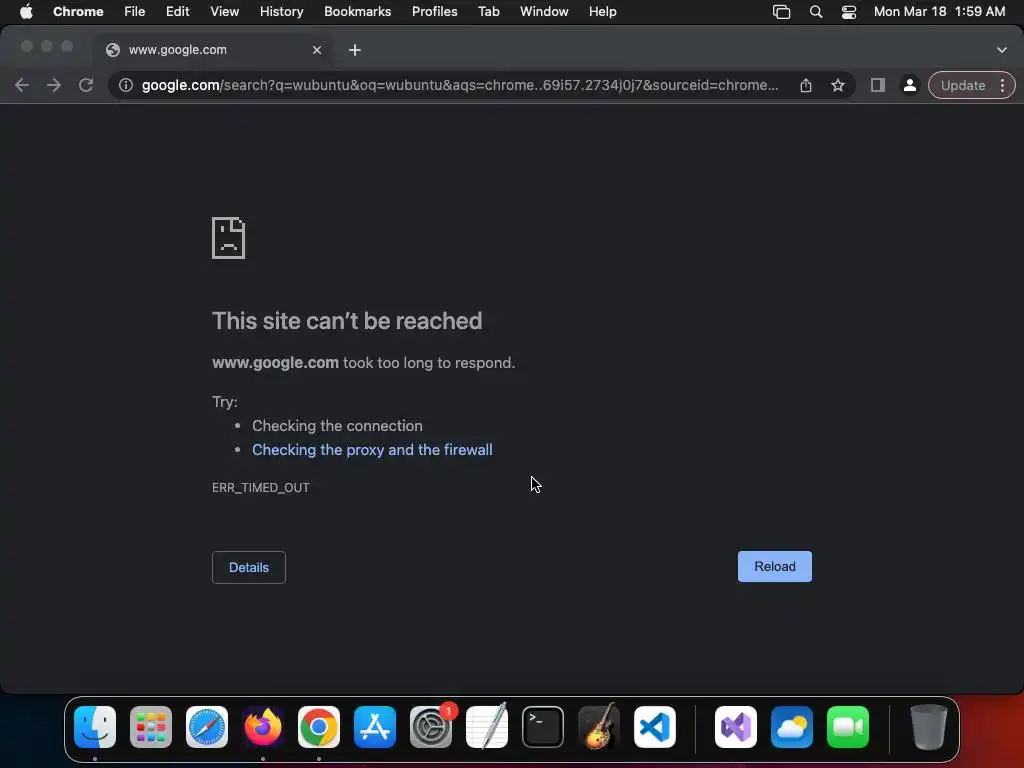Image resolution: width=1024 pixels, height=768 pixels.
Task: Reload the page with the toolbar refresh icon
Action: click(86, 86)
